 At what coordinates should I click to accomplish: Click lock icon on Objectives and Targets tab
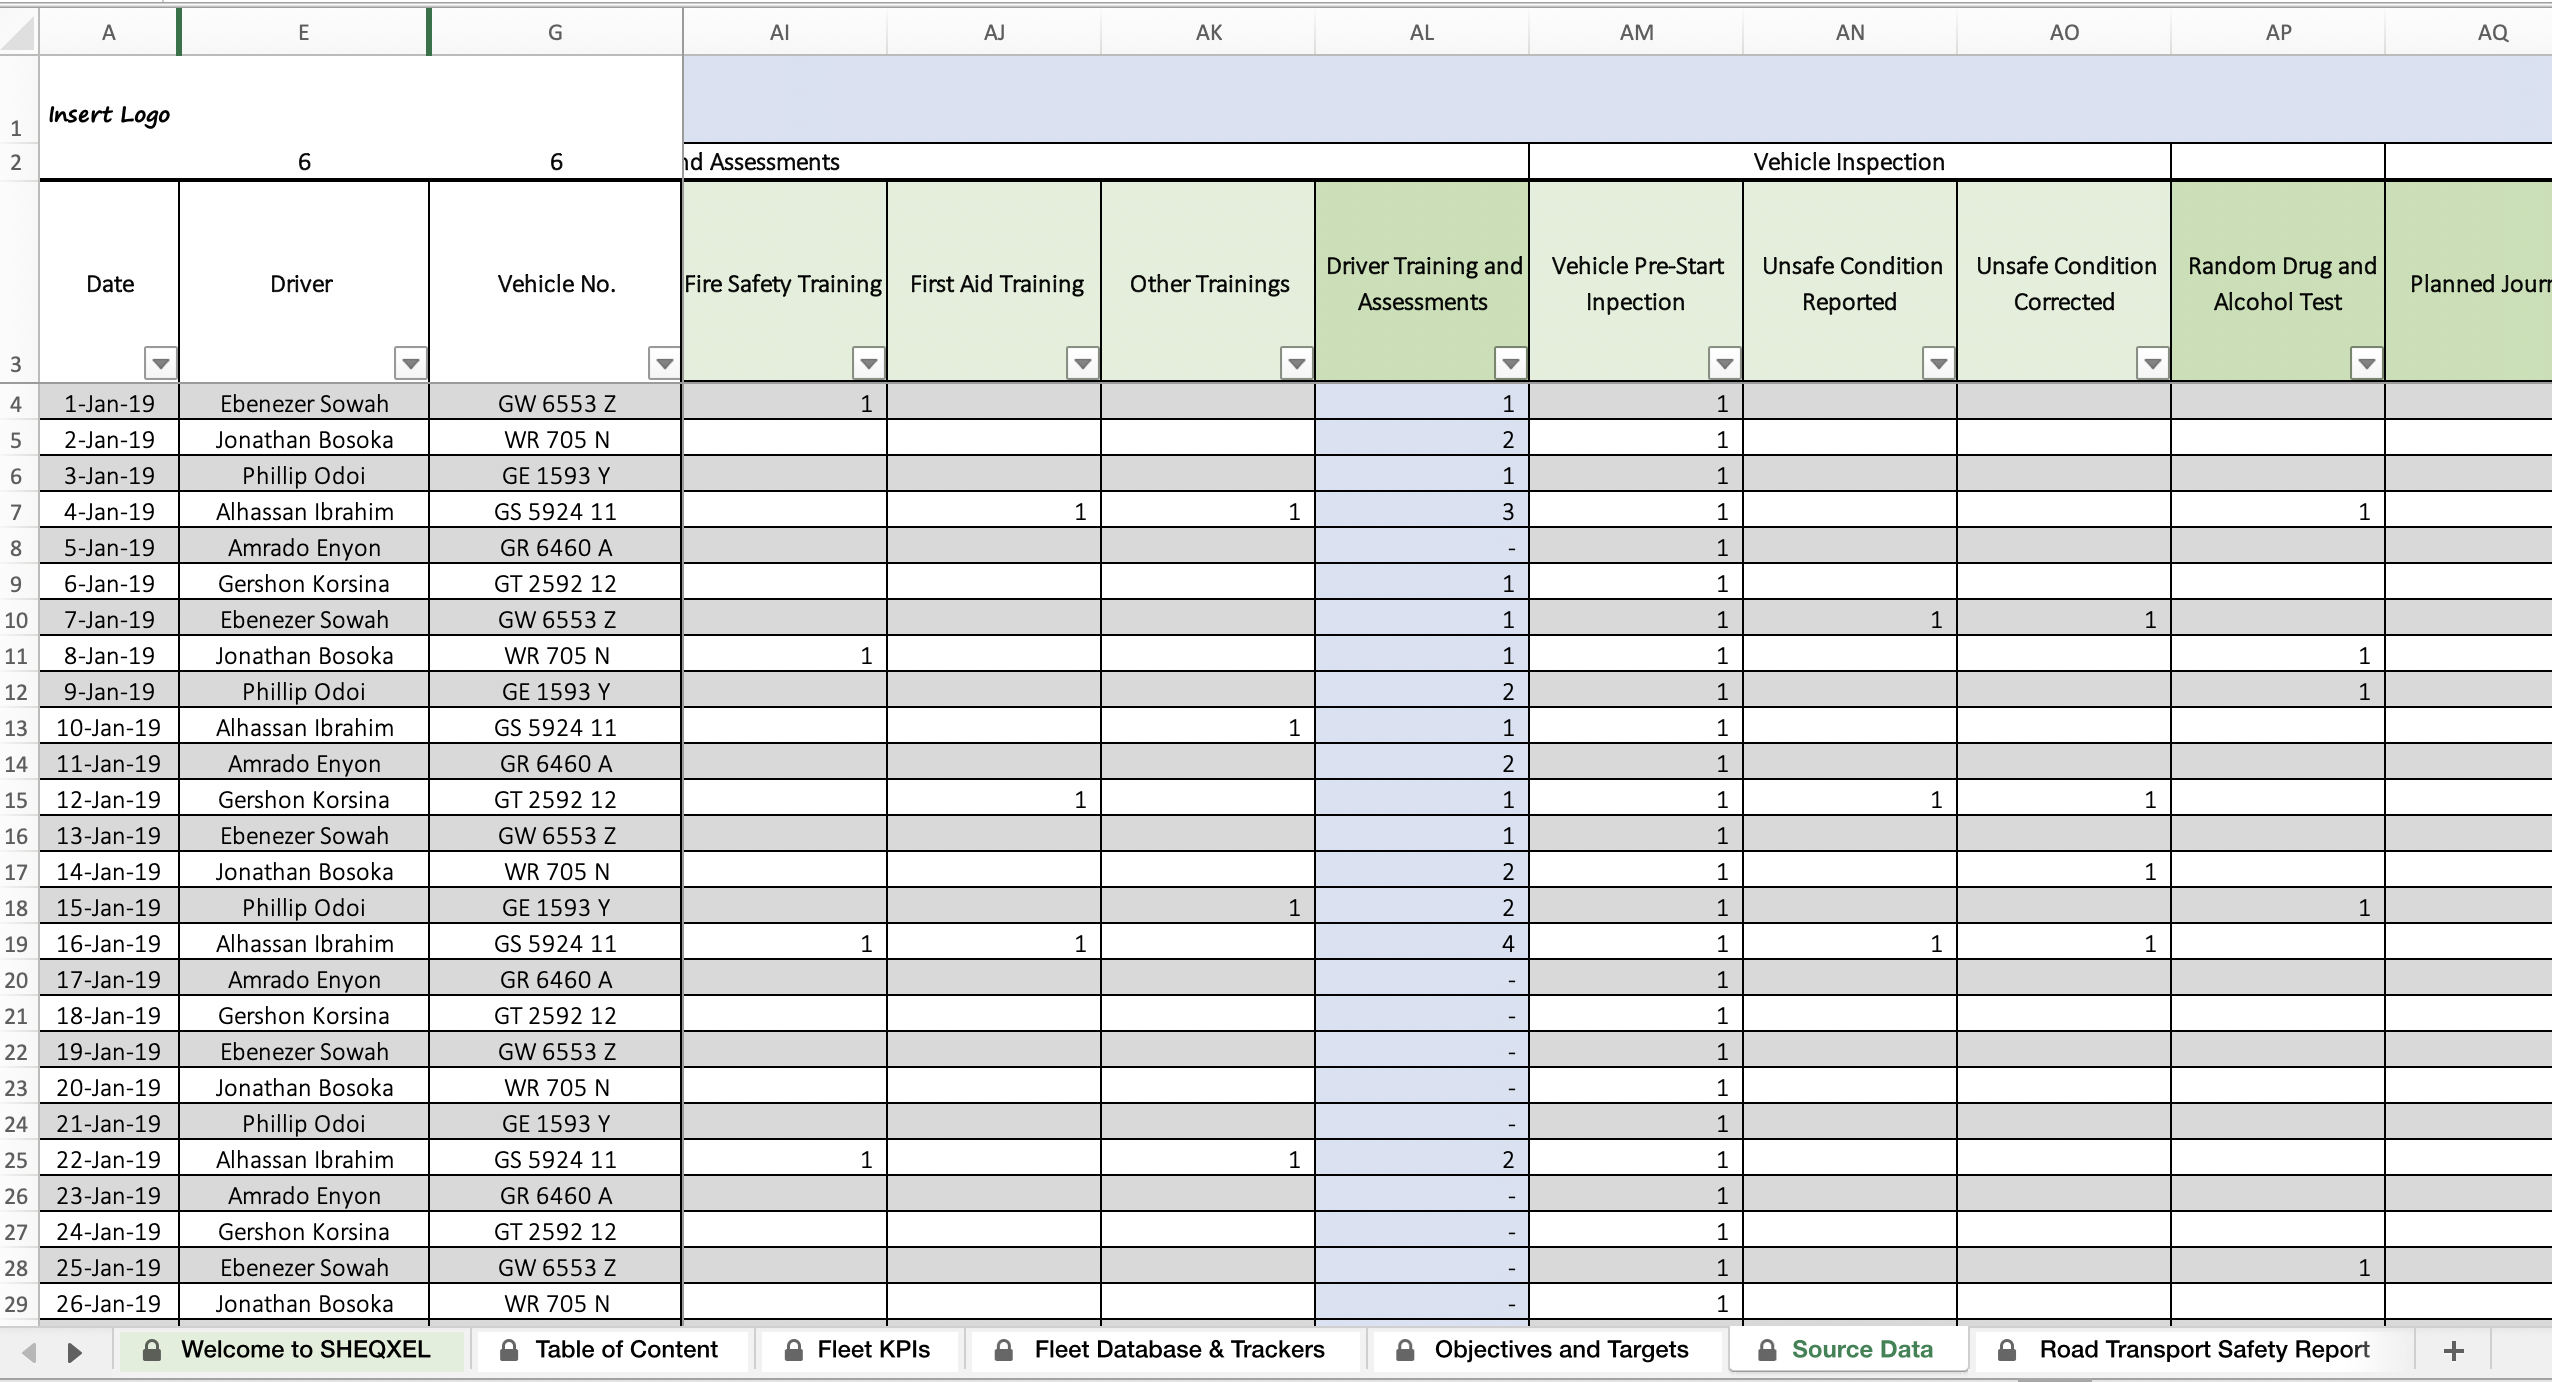[1405, 1350]
